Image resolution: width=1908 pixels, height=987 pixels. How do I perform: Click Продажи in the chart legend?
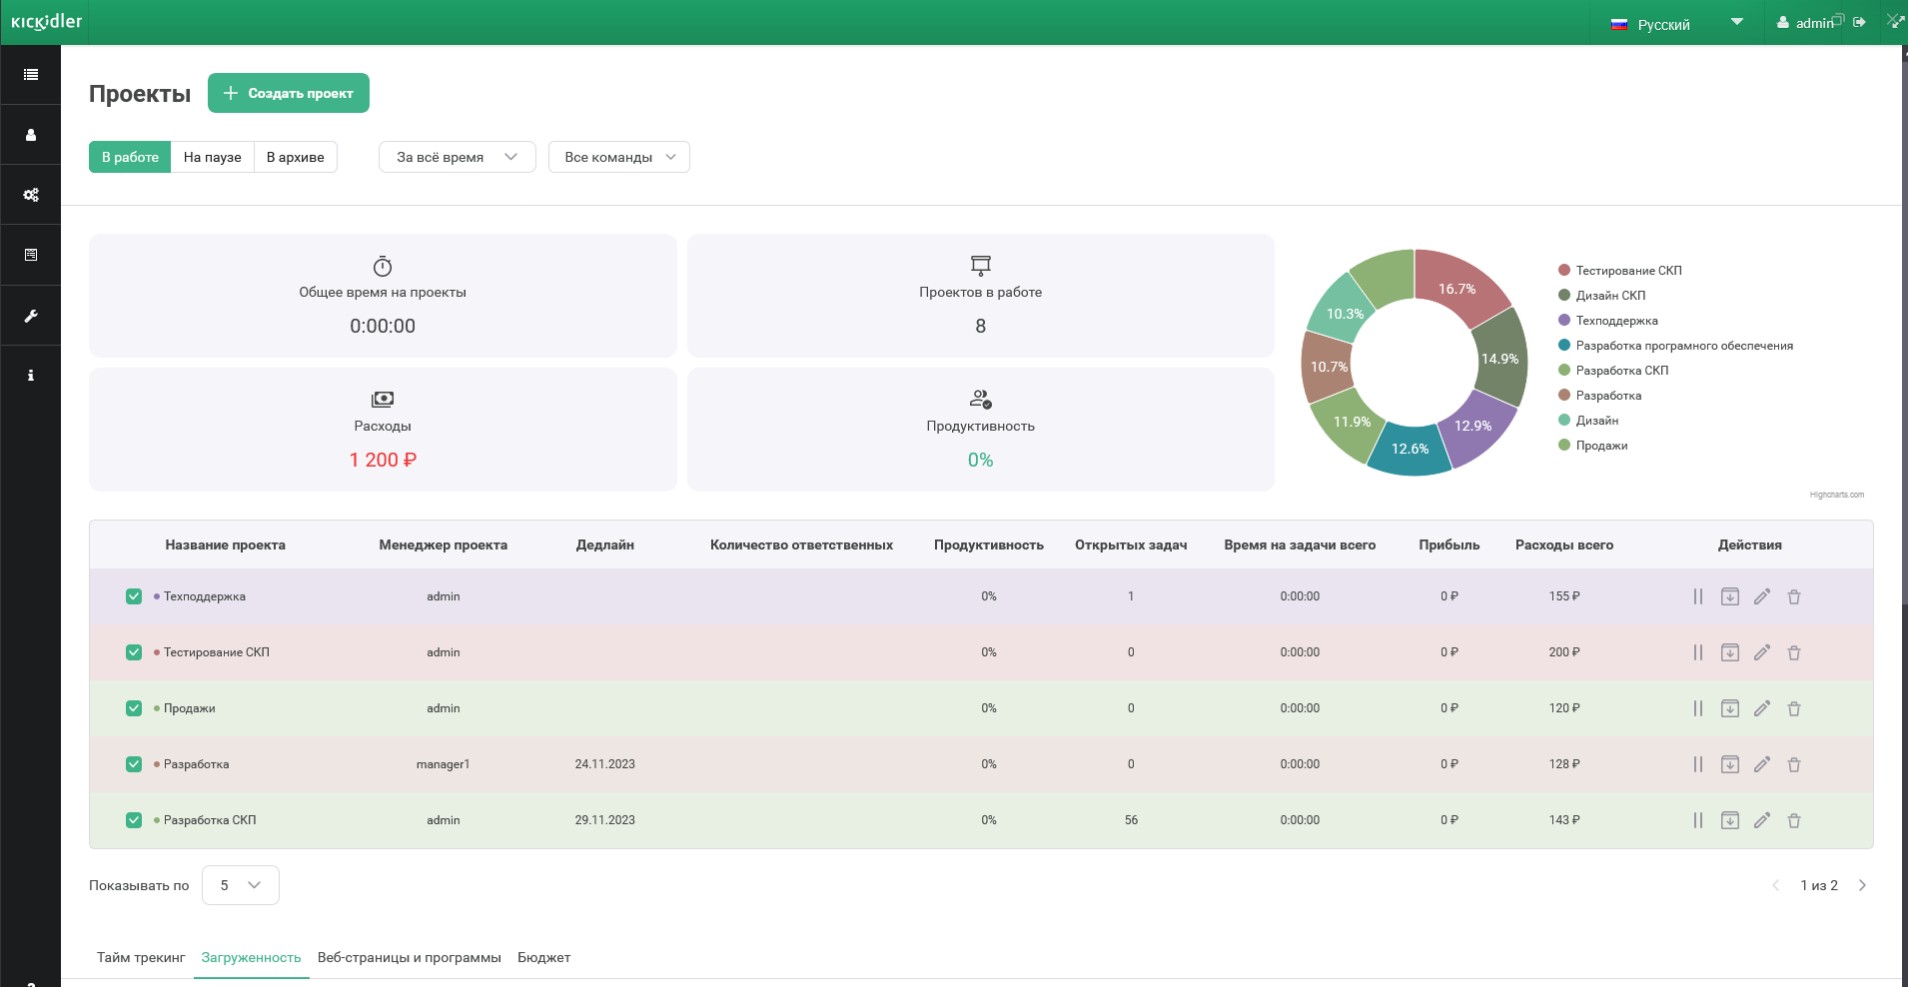click(1602, 446)
